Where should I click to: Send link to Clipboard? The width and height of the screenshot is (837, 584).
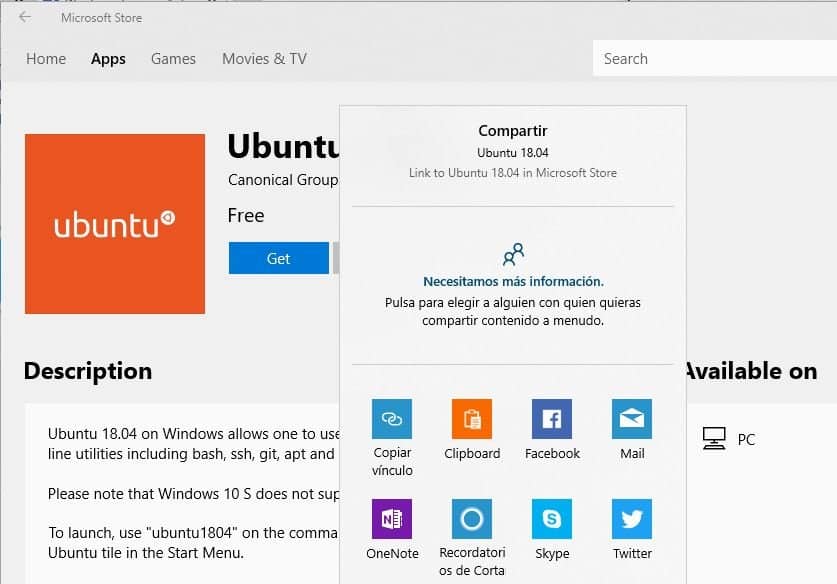coord(471,419)
